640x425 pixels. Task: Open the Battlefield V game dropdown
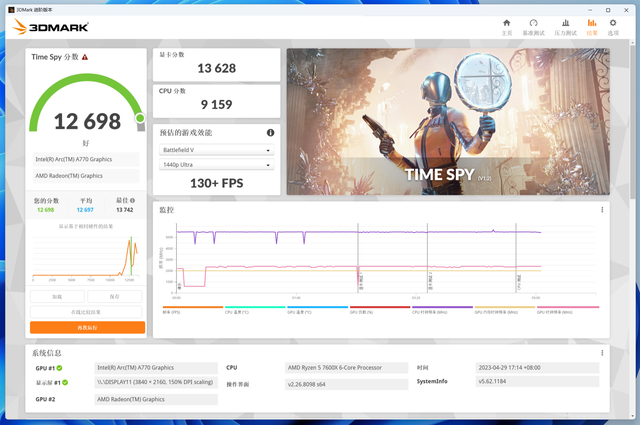click(216, 150)
